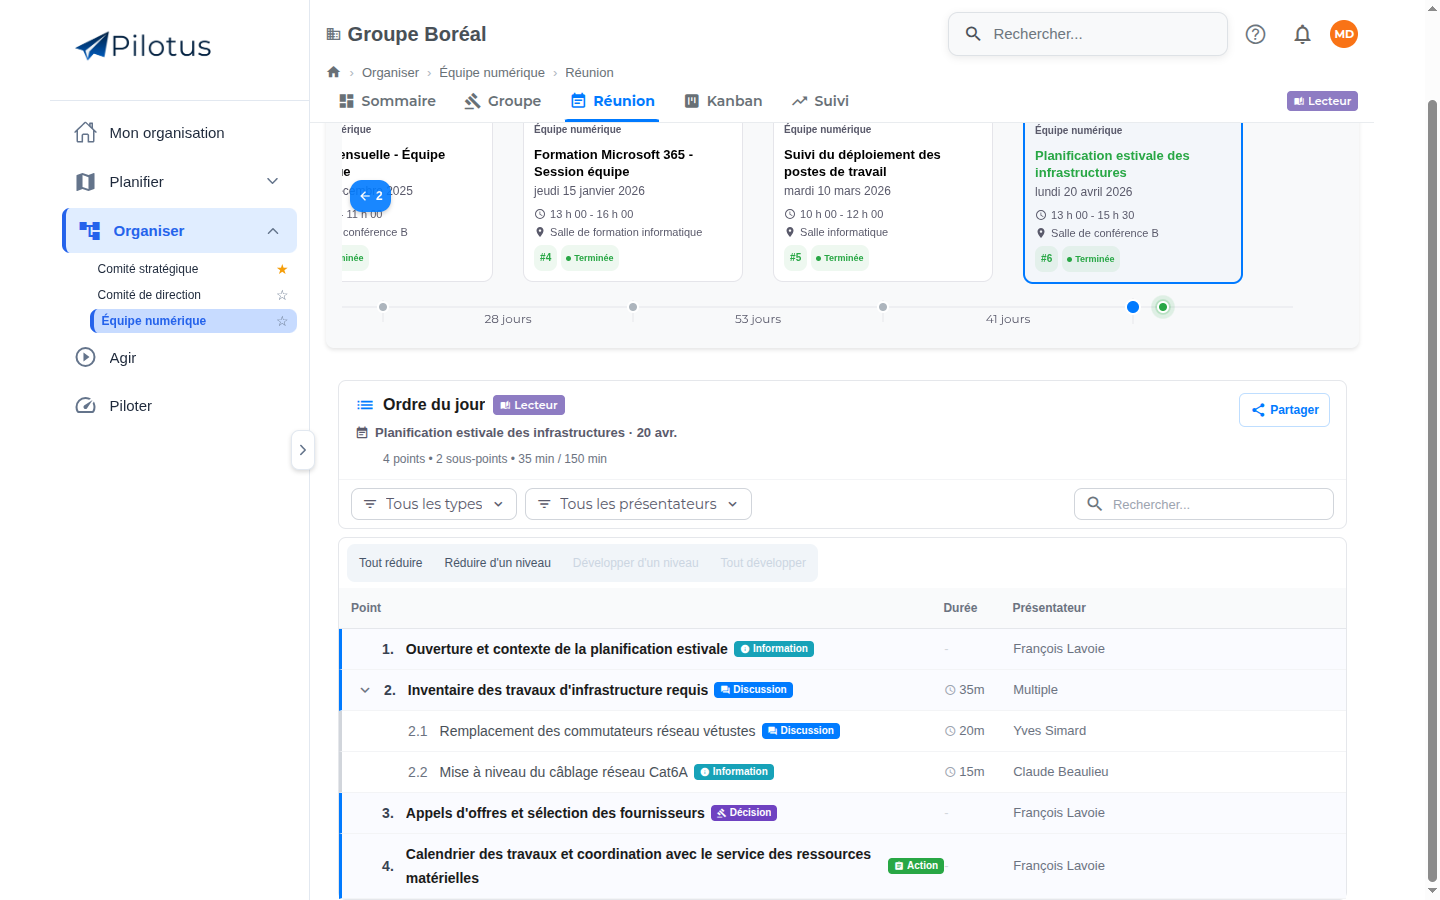Click the Ordre du jour list icon
This screenshot has height=900, width=1440.
(365, 405)
